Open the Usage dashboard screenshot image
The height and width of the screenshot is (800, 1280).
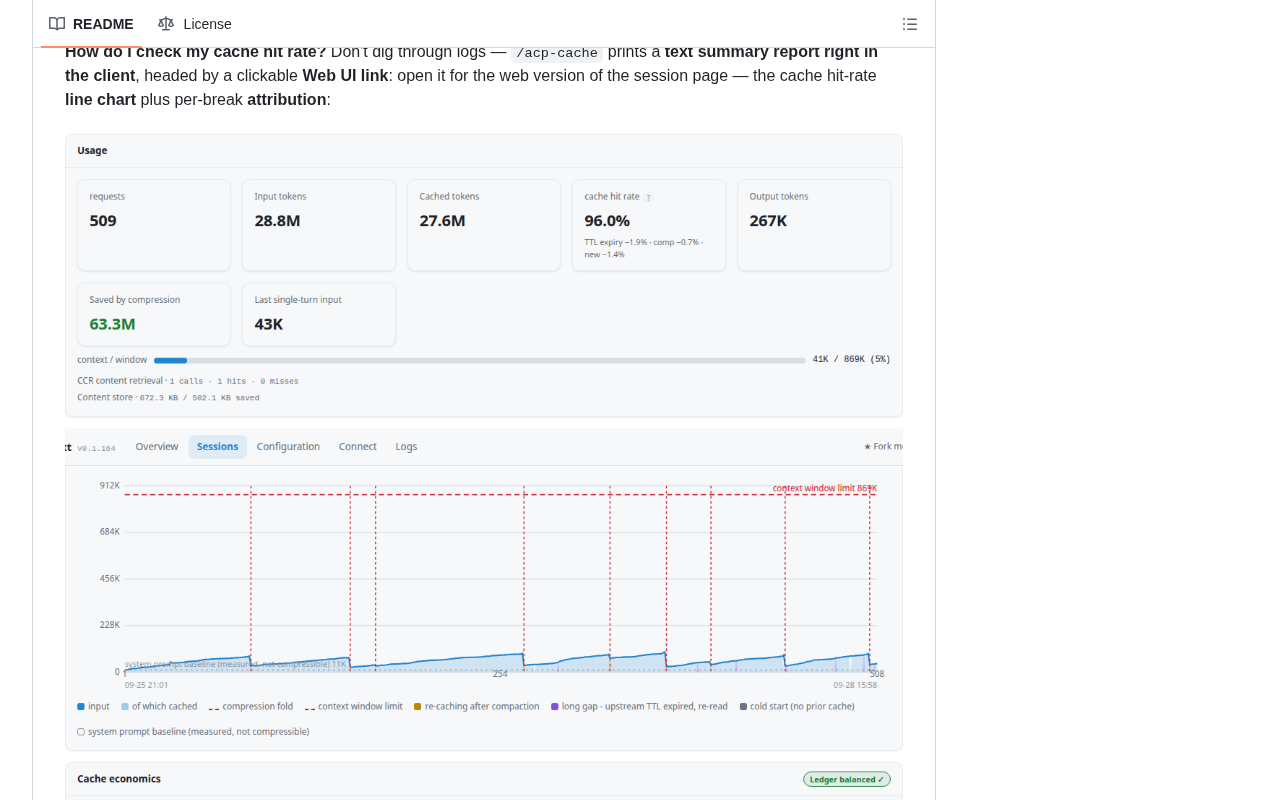pyautogui.click(x=484, y=276)
